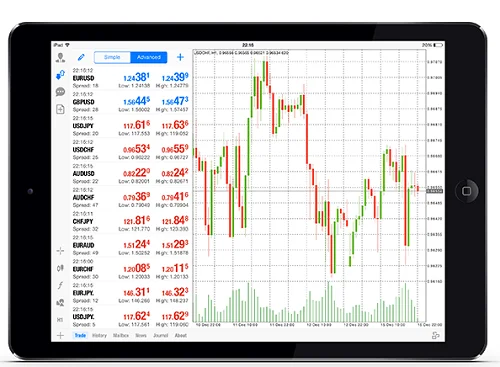Open the News tab
The width and height of the screenshot is (500, 367).
click(141, 335)
